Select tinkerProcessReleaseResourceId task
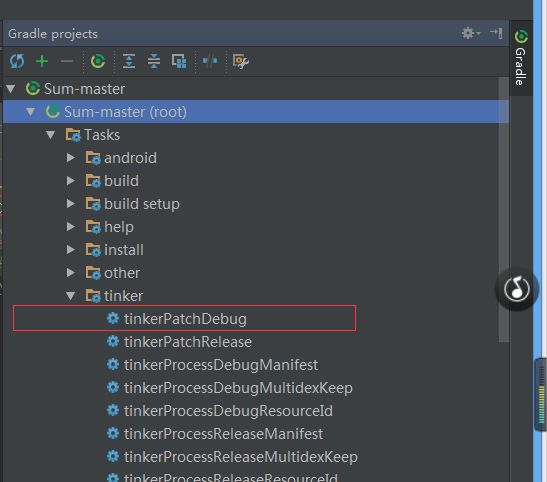 click(231, 477)
